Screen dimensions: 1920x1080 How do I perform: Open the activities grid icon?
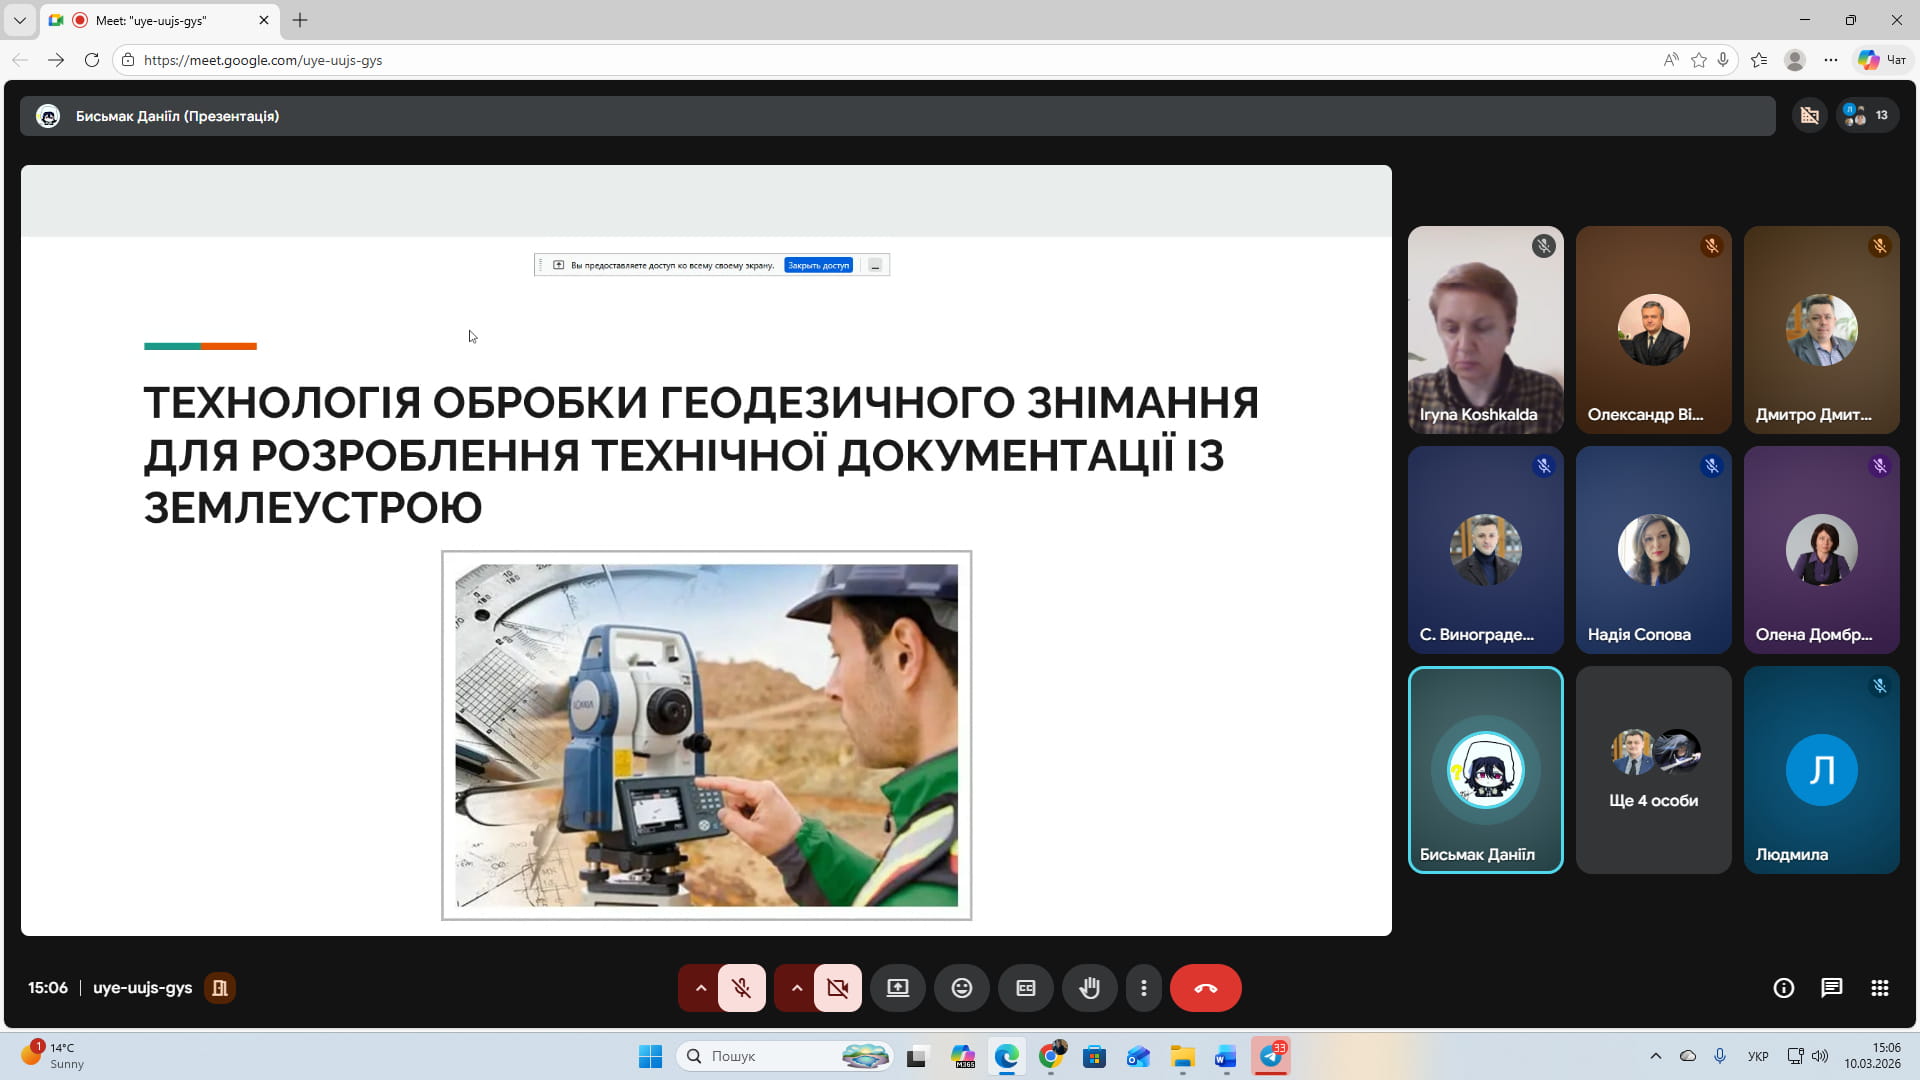(1879, 988)
